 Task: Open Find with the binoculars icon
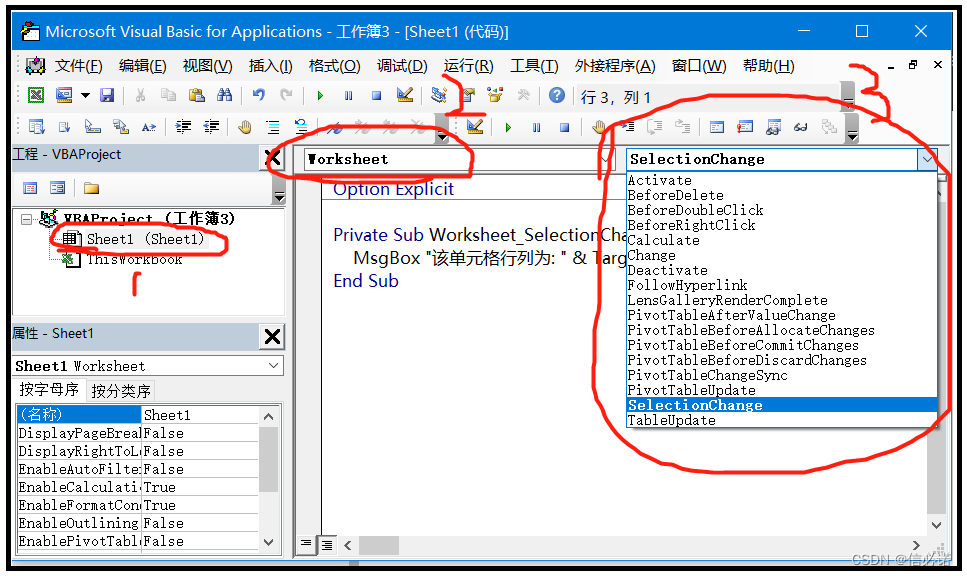(224, 95)
